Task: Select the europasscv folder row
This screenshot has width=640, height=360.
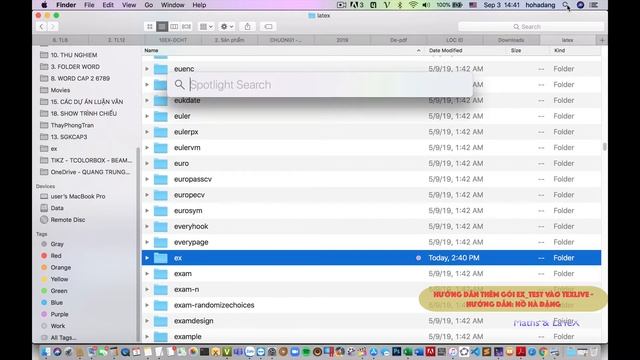Action: pos(371,179)
